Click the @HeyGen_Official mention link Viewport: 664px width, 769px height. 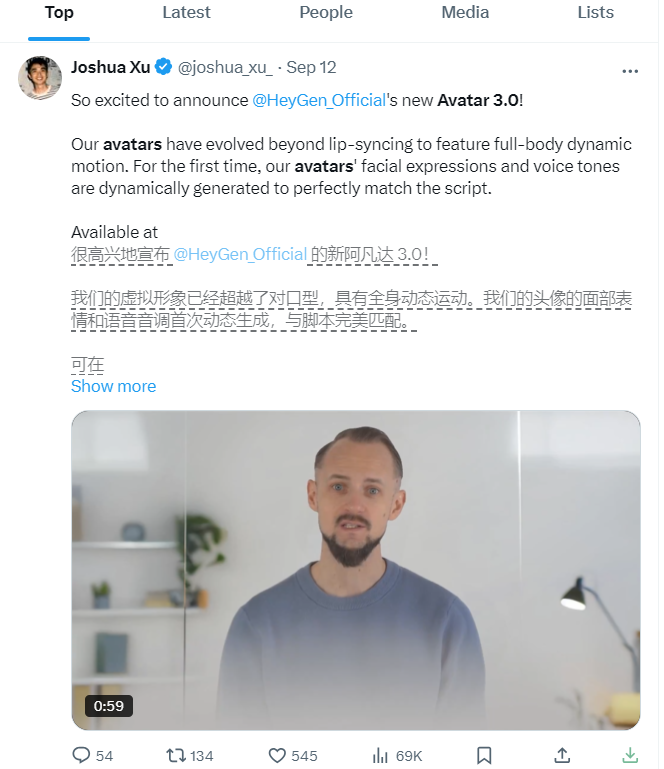pyautogui.click(x=319, y=100)
